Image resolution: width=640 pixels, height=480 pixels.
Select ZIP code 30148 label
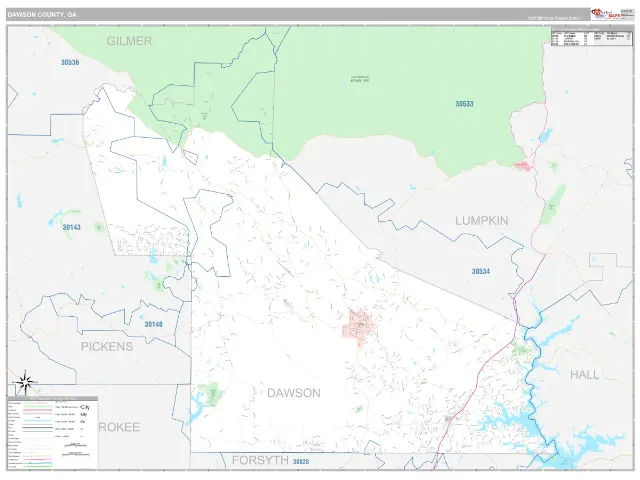tap(153, 324)
